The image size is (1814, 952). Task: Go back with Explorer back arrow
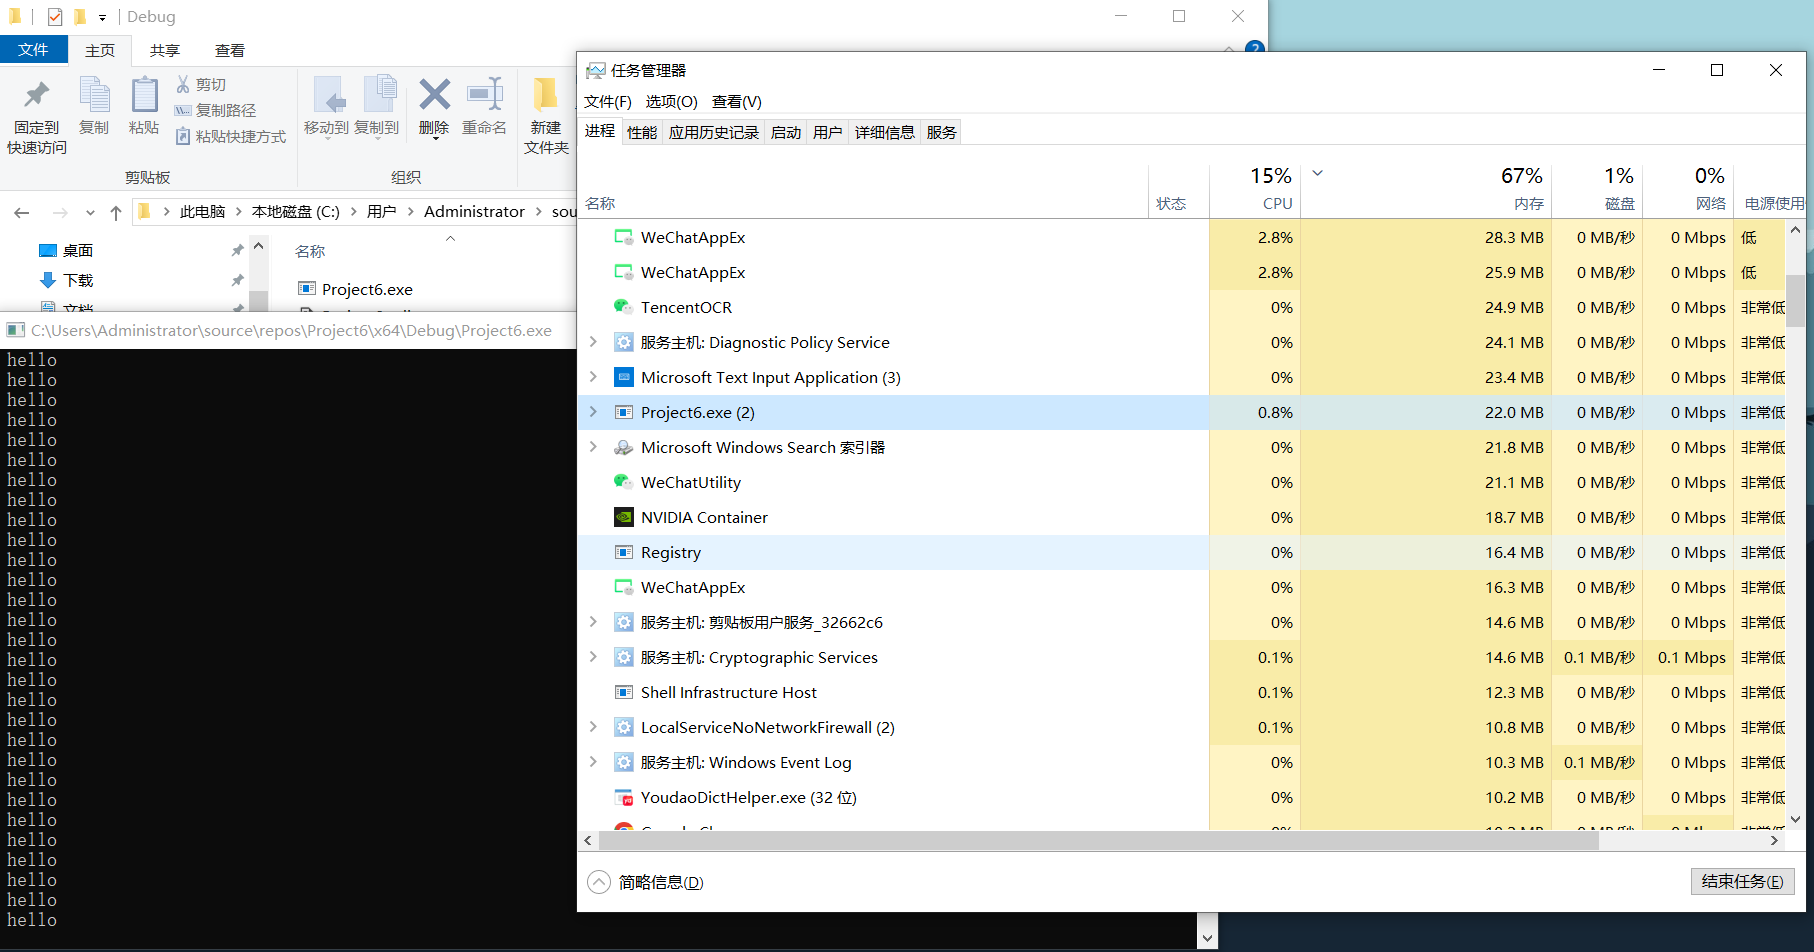coord(22,212)
